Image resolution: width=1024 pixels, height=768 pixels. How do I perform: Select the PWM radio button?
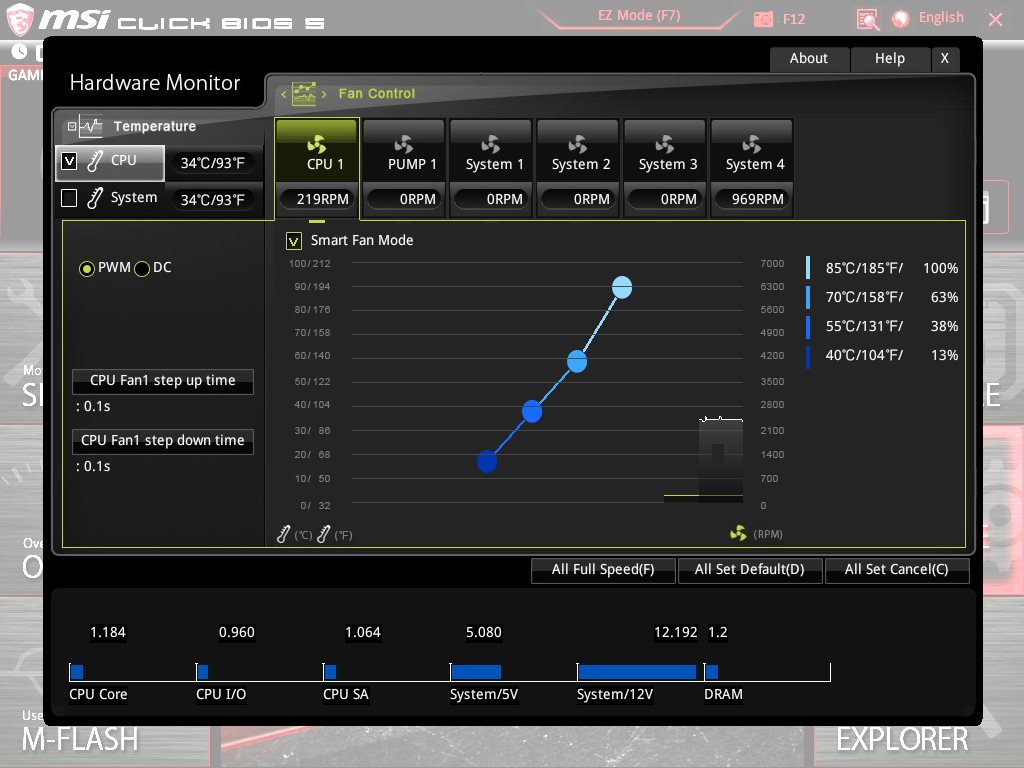(x=86, y=268)
